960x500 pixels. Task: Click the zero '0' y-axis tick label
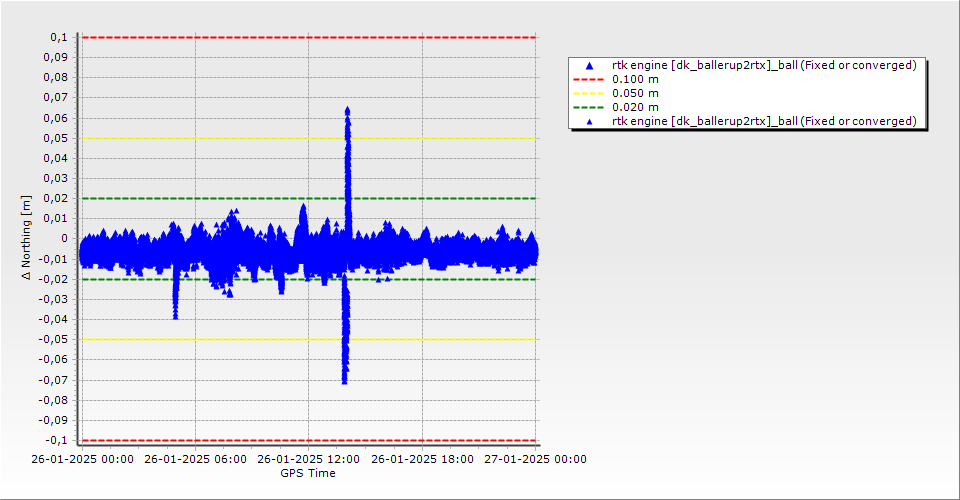pos(65,239)
